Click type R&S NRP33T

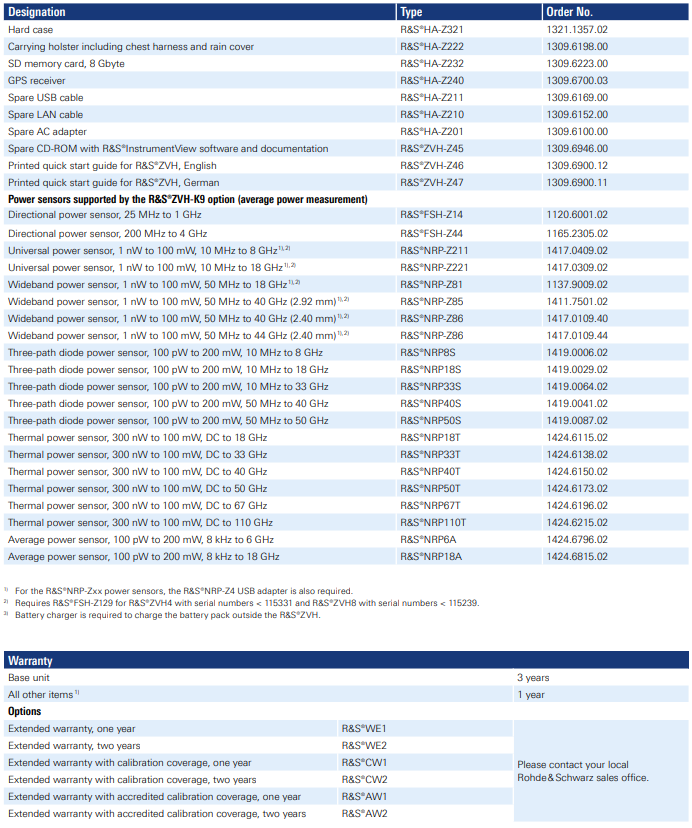pos(430,454)
